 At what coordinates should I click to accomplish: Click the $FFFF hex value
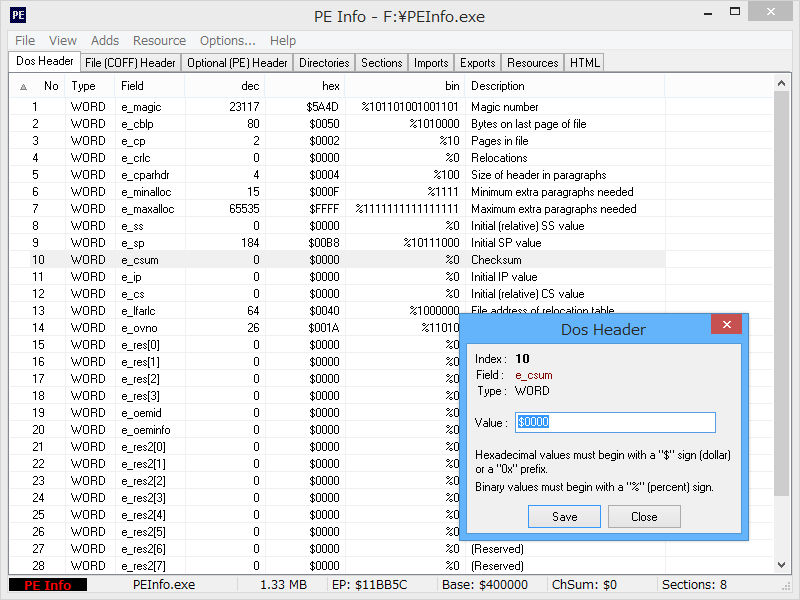pos(323,209)
